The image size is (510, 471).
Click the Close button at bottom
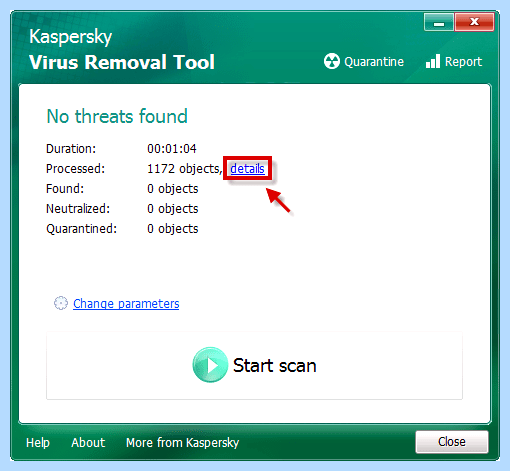click(452, 442)
